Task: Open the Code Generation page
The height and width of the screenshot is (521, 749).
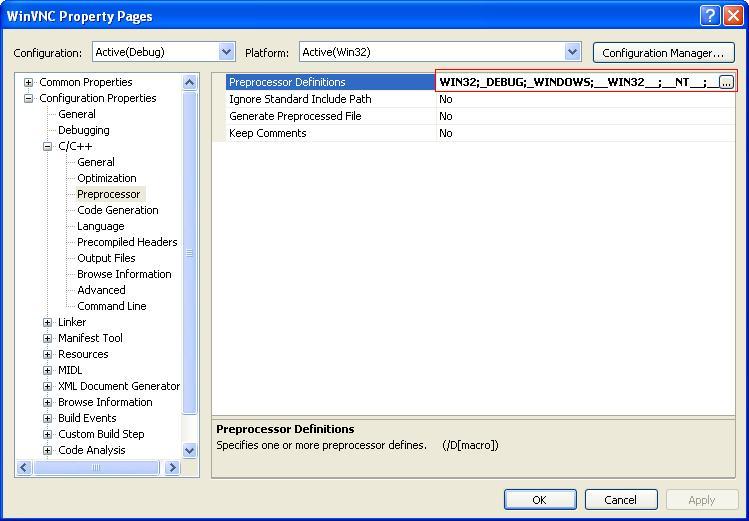Action: (118, 210)
